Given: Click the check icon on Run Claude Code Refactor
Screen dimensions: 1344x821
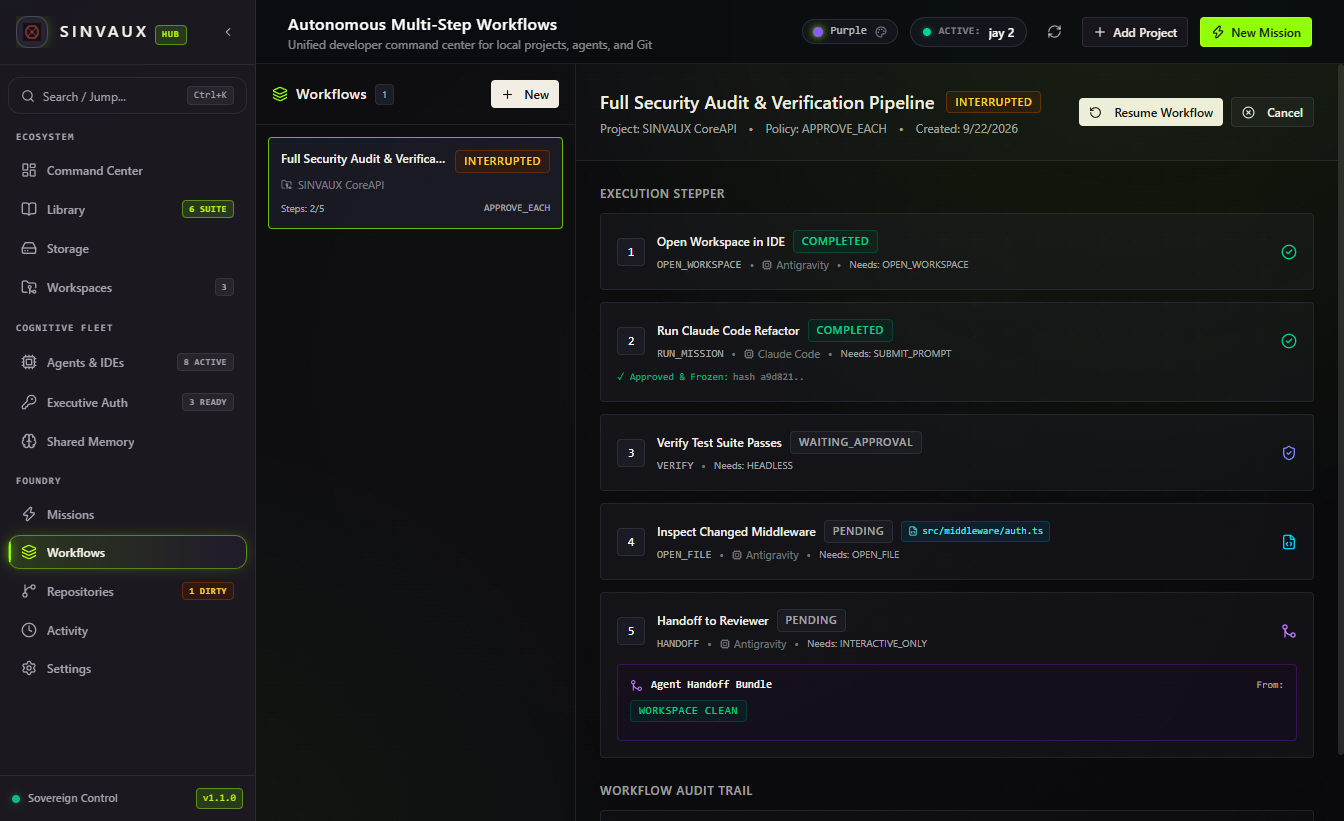Looking at the screenshot, I should click(1289, 341).
